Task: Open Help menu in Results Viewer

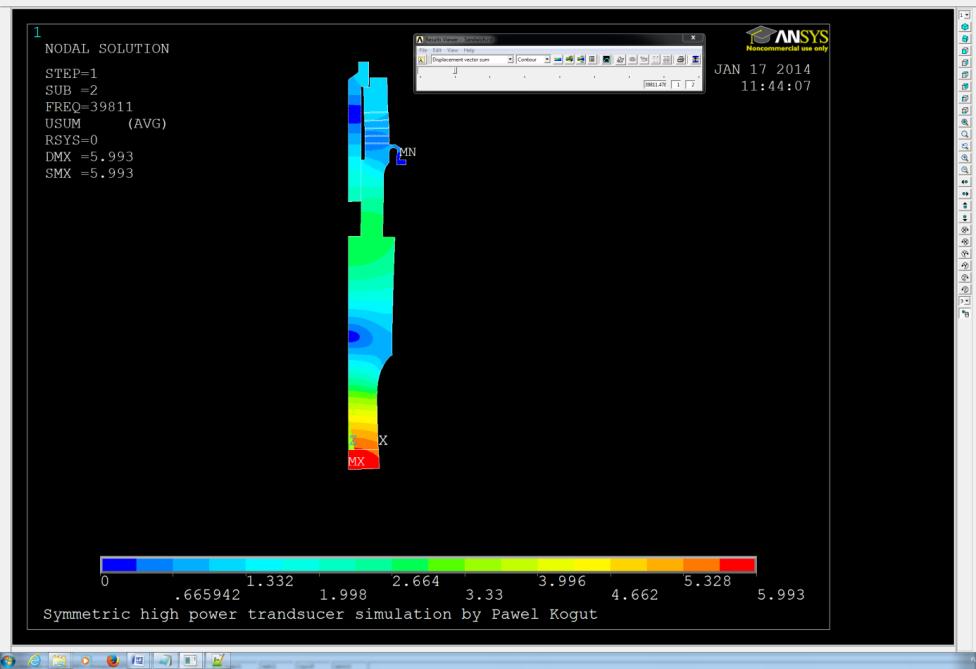Action: coord(469,50)
